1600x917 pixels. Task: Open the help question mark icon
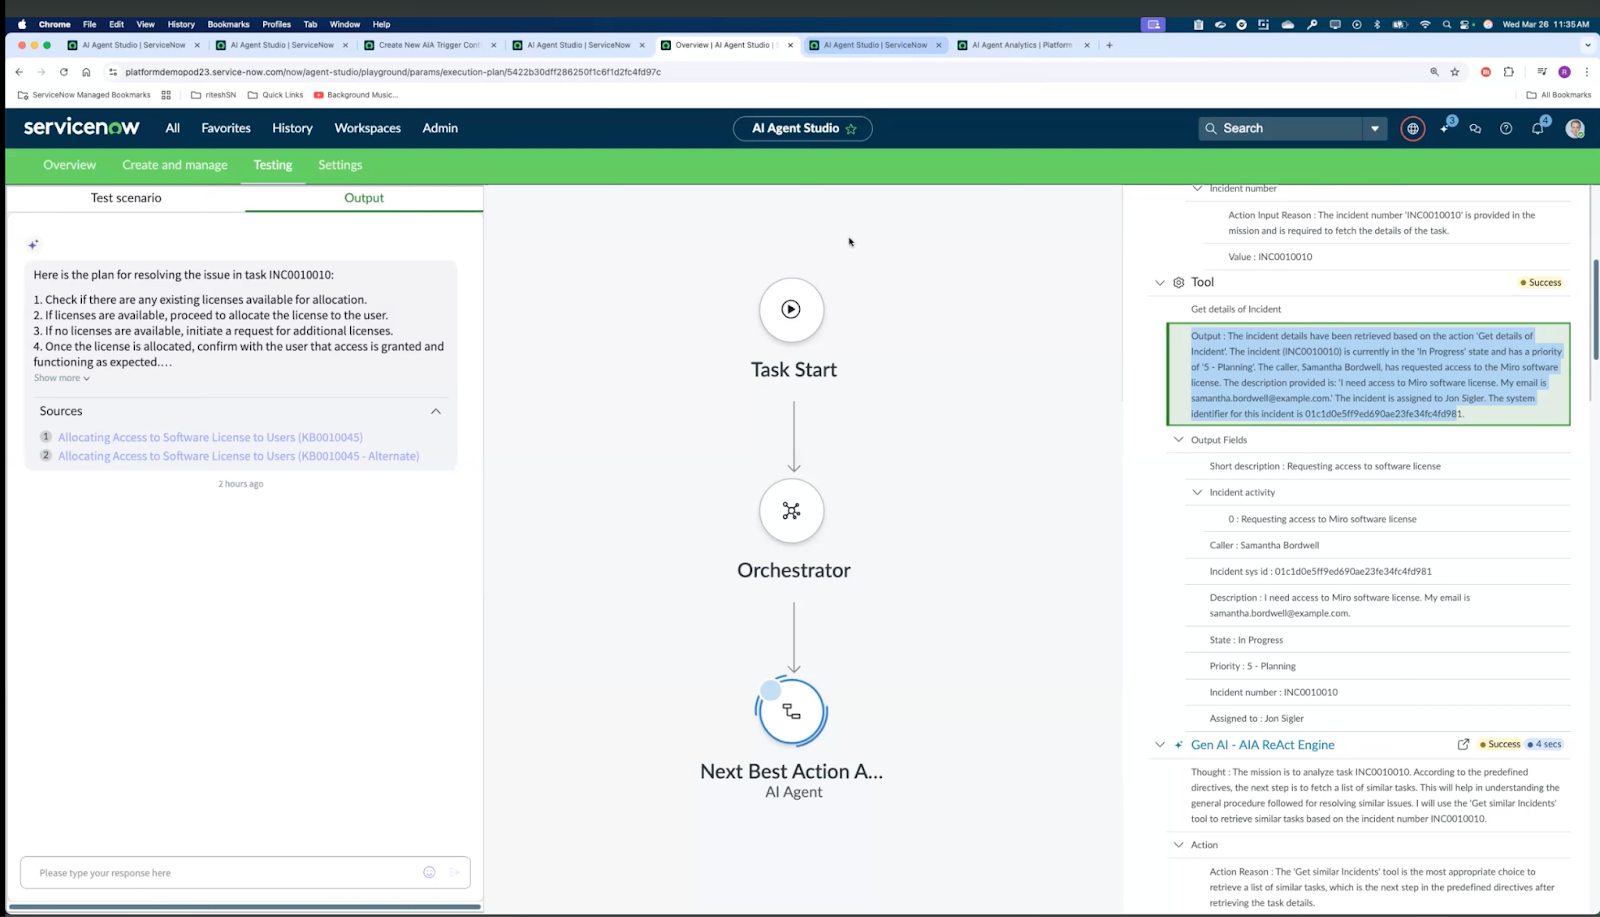(x=1506, y=128)
